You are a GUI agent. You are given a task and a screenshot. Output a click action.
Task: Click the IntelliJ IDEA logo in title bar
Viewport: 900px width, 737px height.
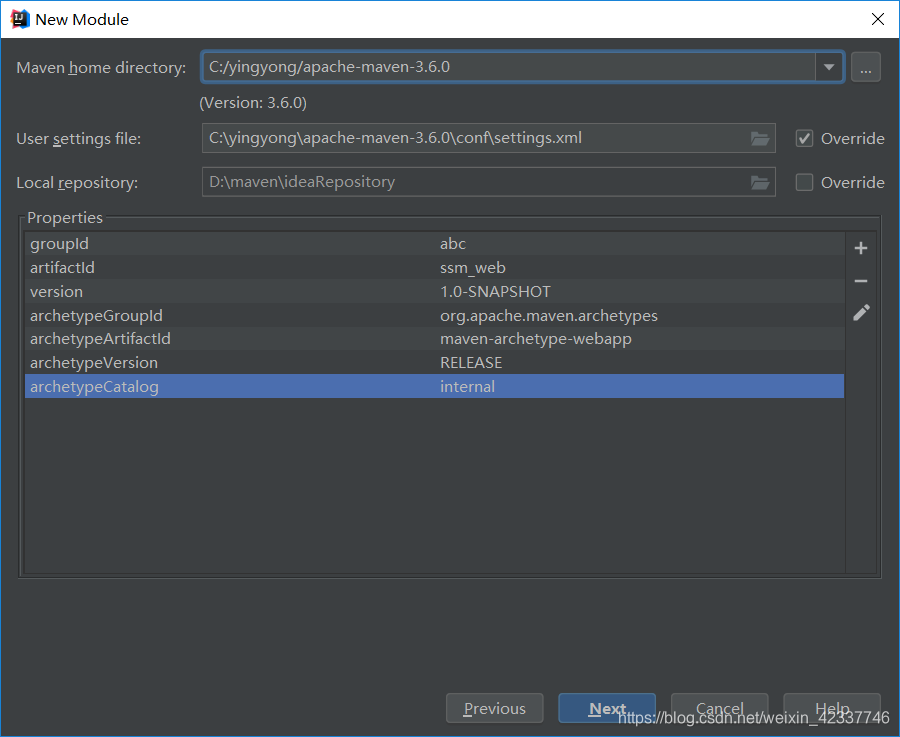[20, 19]
